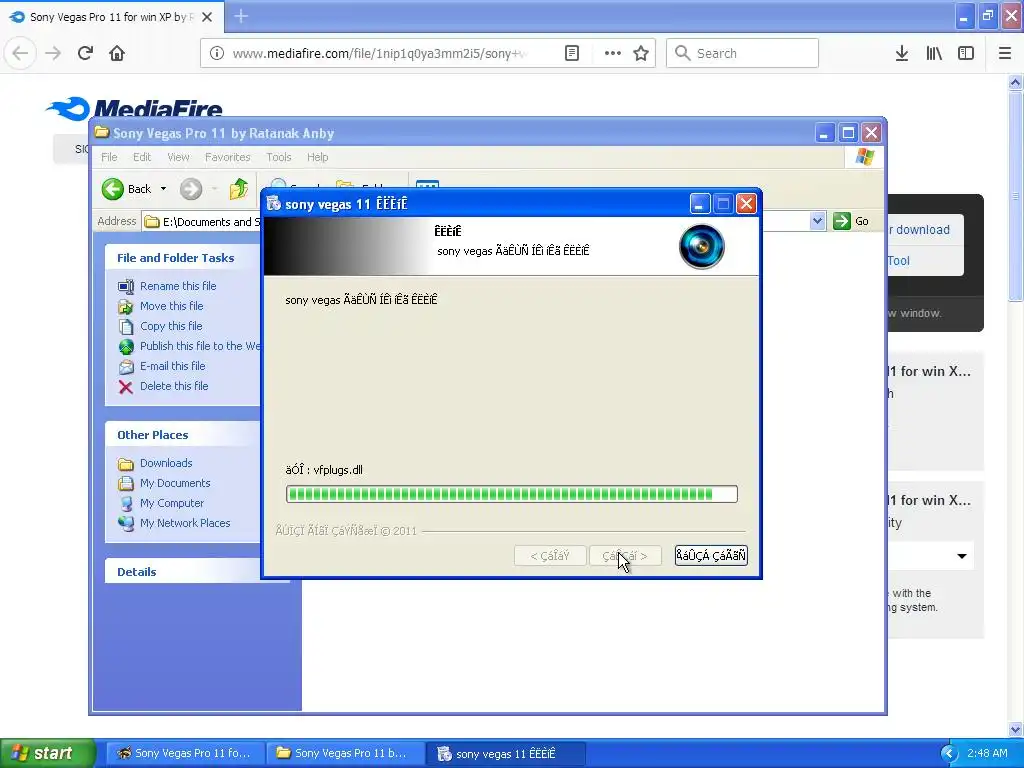
Task: Expand the Explorer address bar dropdown
Action: [x=817, y=221]
